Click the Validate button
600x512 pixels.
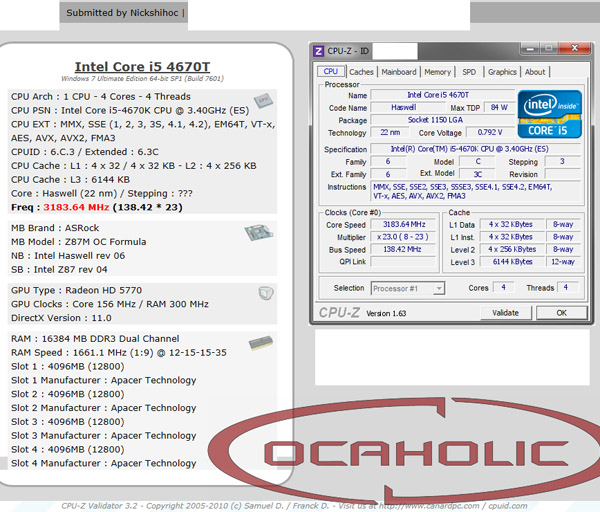(505, 313)
